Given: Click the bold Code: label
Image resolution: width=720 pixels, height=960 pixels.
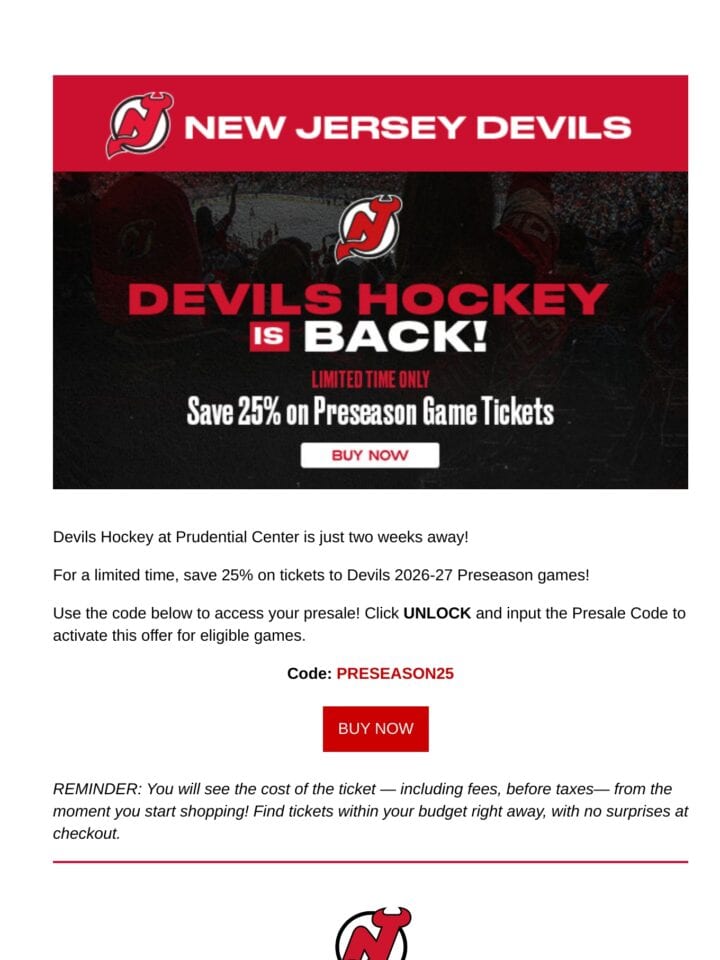Looking at the screenshot, I should (x=309, y=673).
